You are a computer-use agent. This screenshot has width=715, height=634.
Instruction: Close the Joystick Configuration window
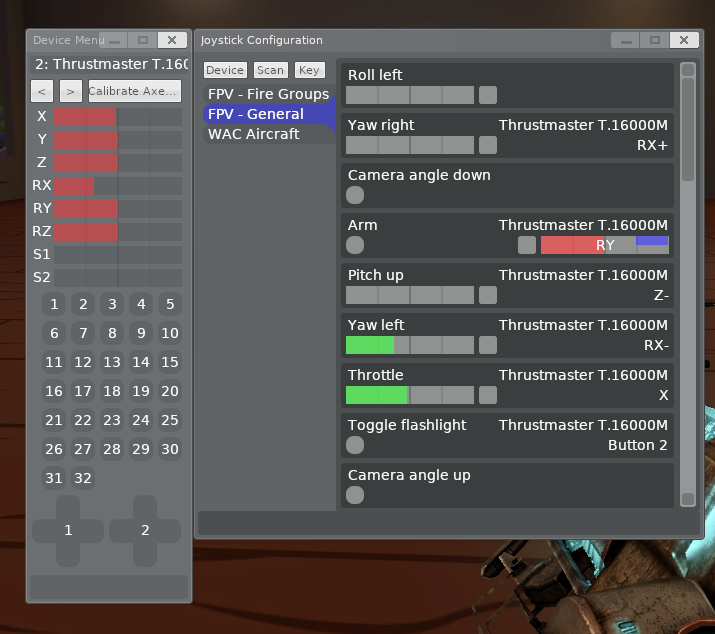click(x=684, y=40)
